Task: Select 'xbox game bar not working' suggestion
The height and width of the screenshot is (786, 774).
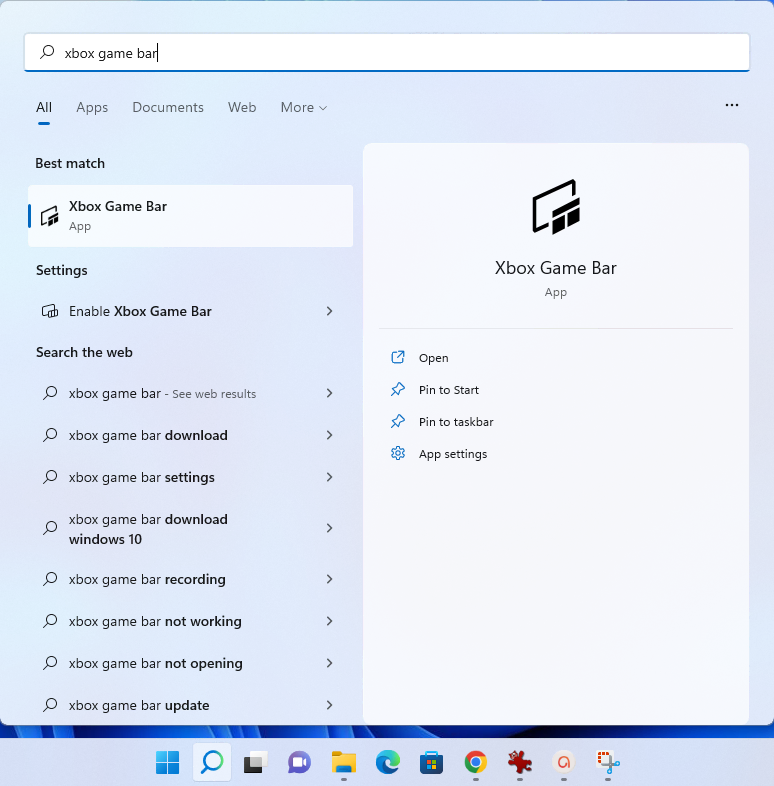Action: [190, 621]
